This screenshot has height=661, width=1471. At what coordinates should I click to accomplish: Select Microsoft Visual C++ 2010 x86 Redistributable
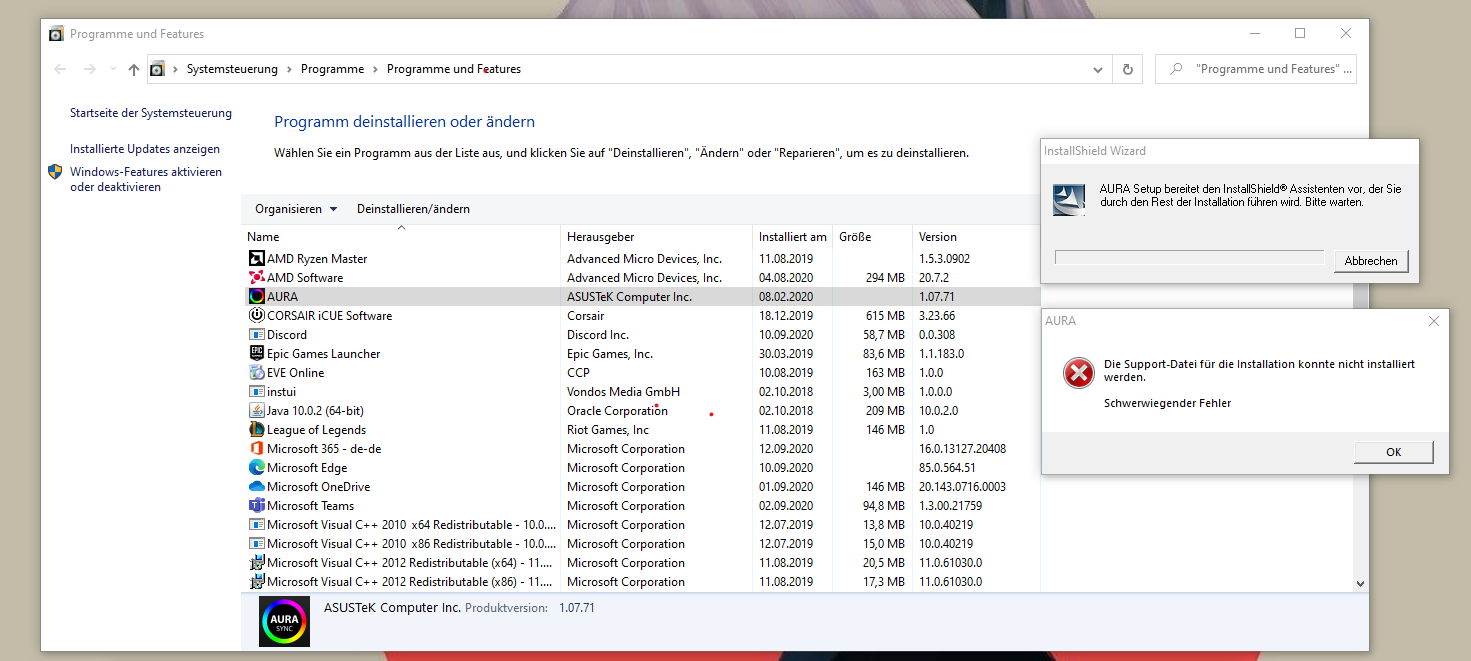click(x=411, y=544)
